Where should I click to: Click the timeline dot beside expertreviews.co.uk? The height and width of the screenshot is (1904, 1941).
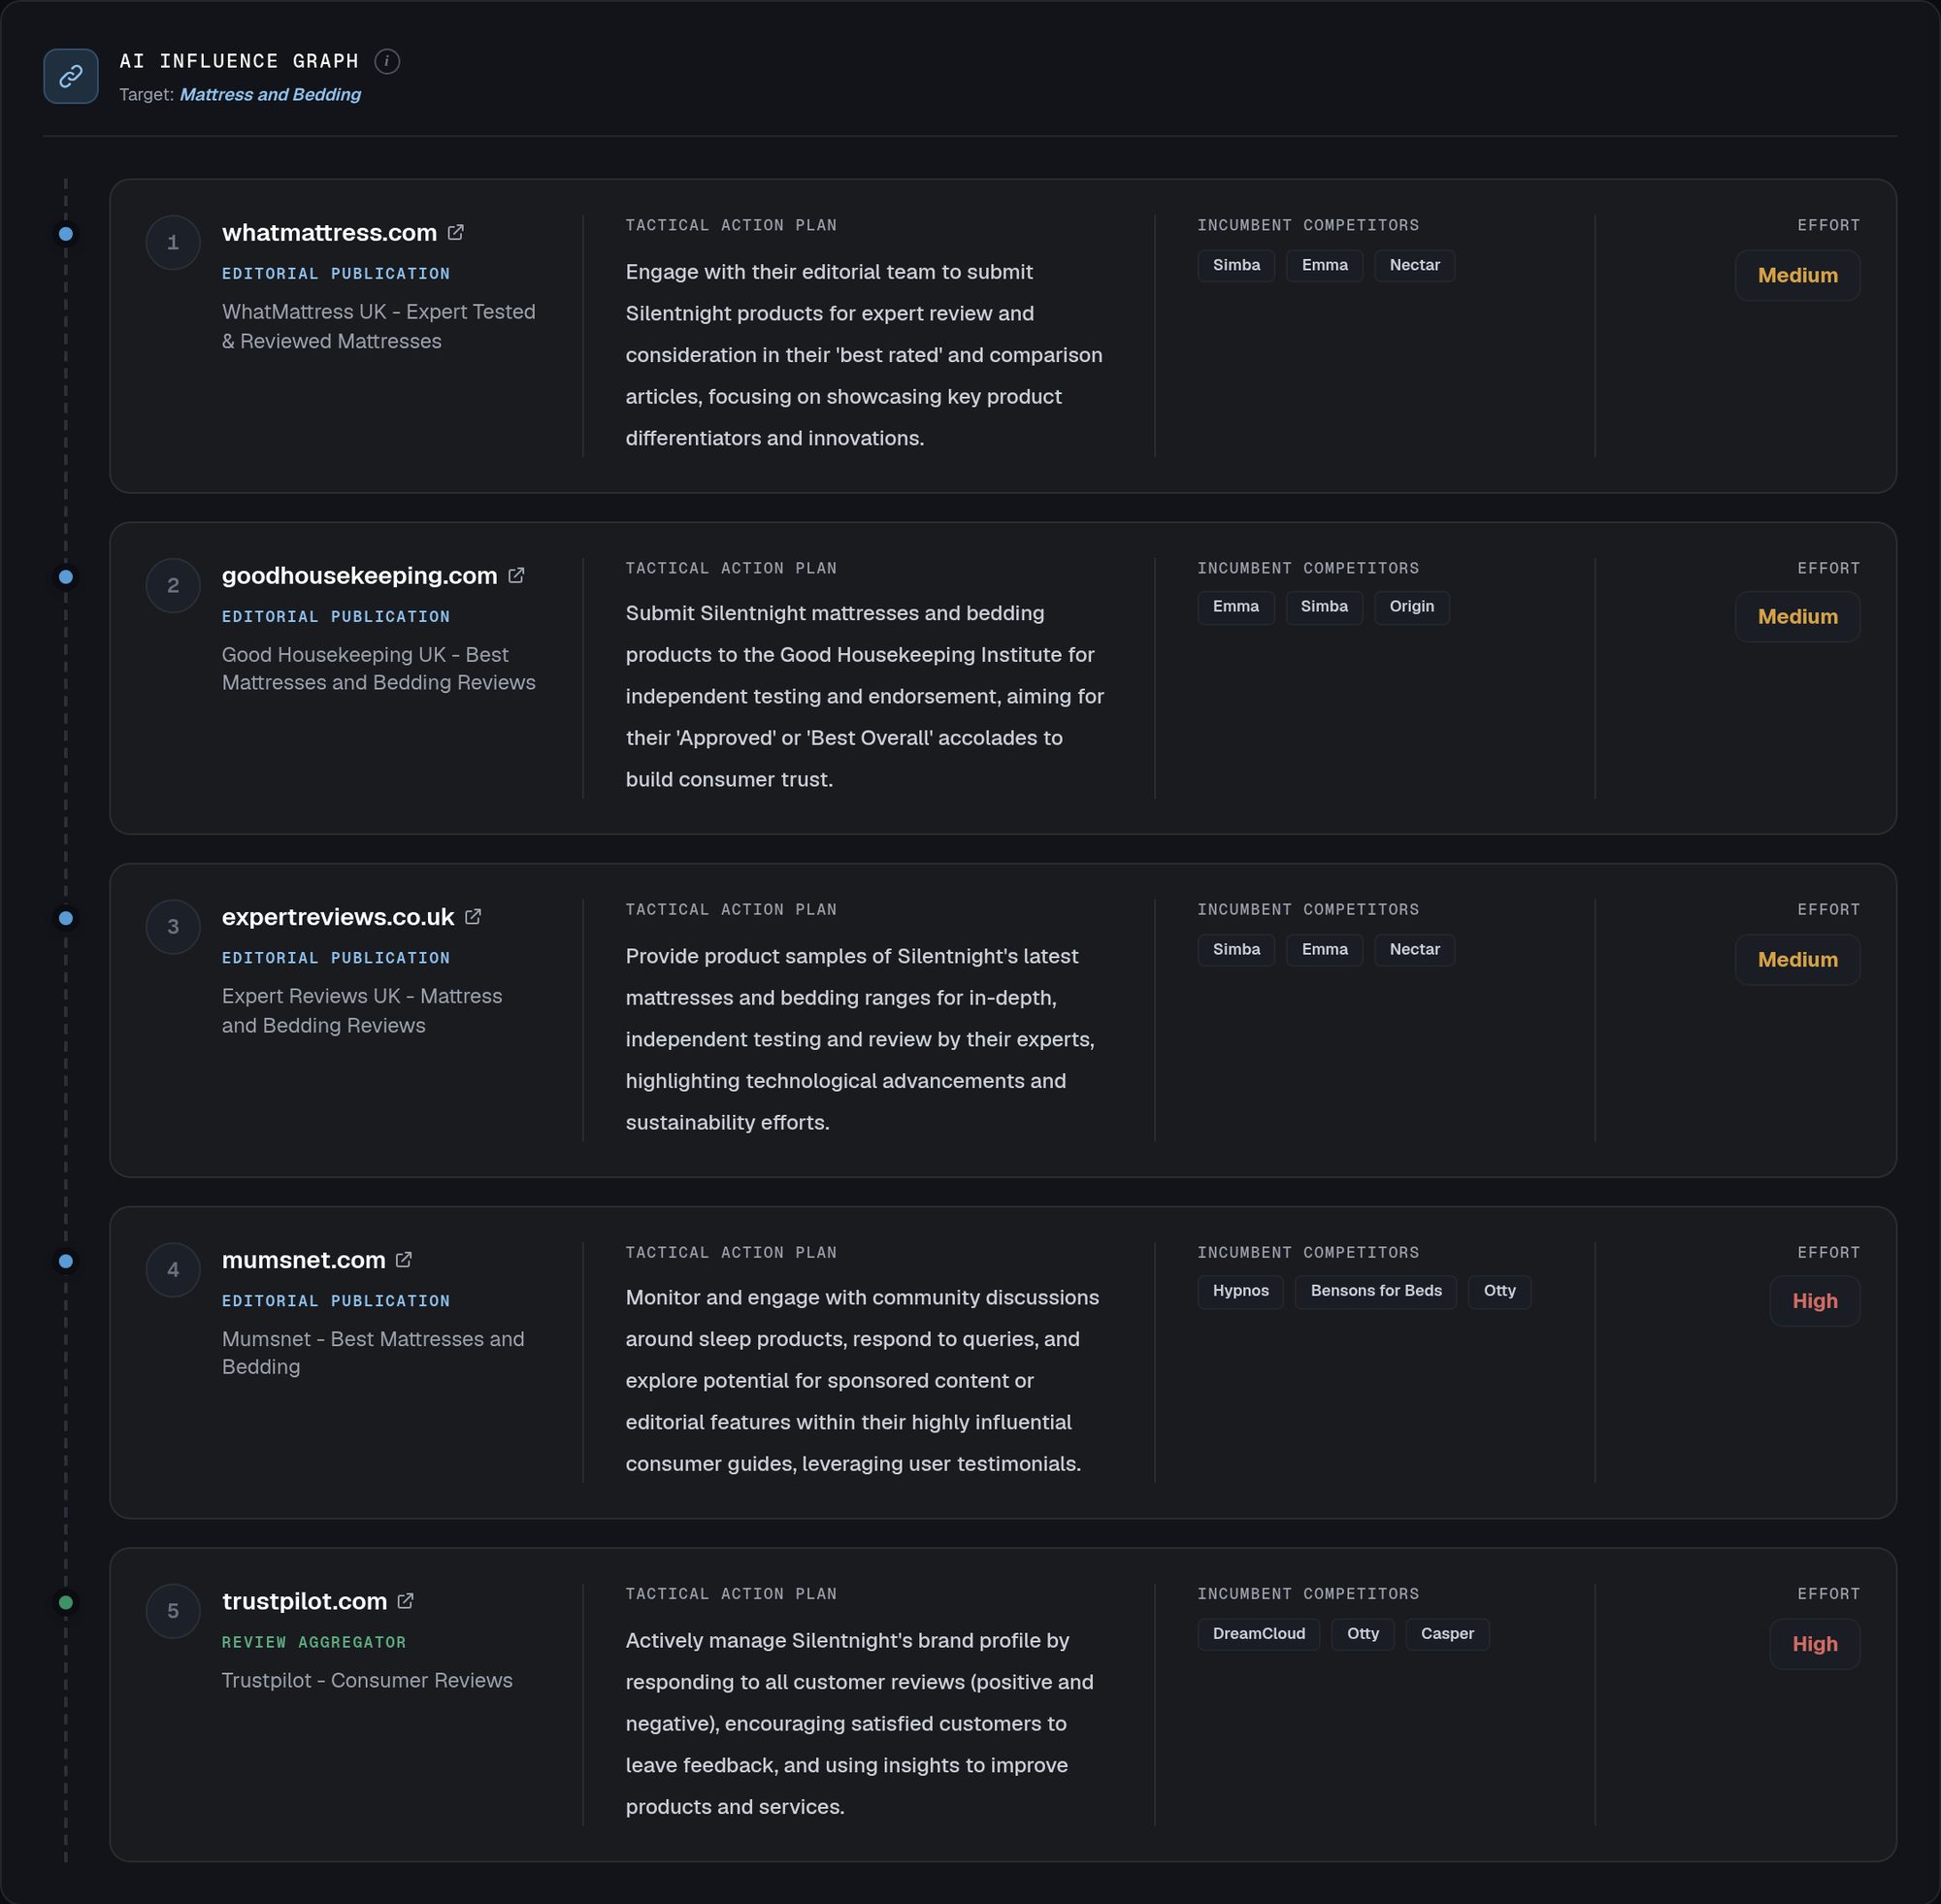point(66,918)
